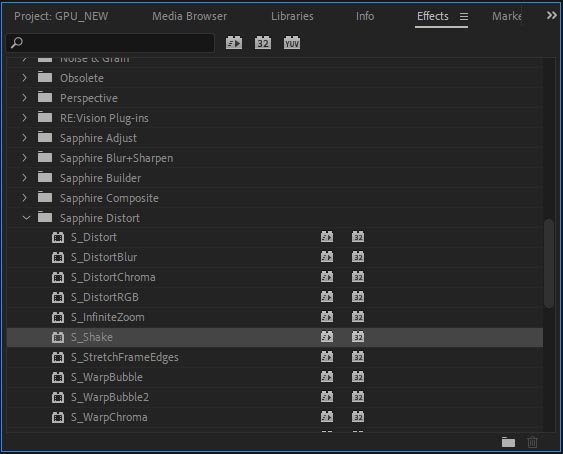
Task: Click the S_StretchFrameEdges effect icon
Action: [58, 357]
